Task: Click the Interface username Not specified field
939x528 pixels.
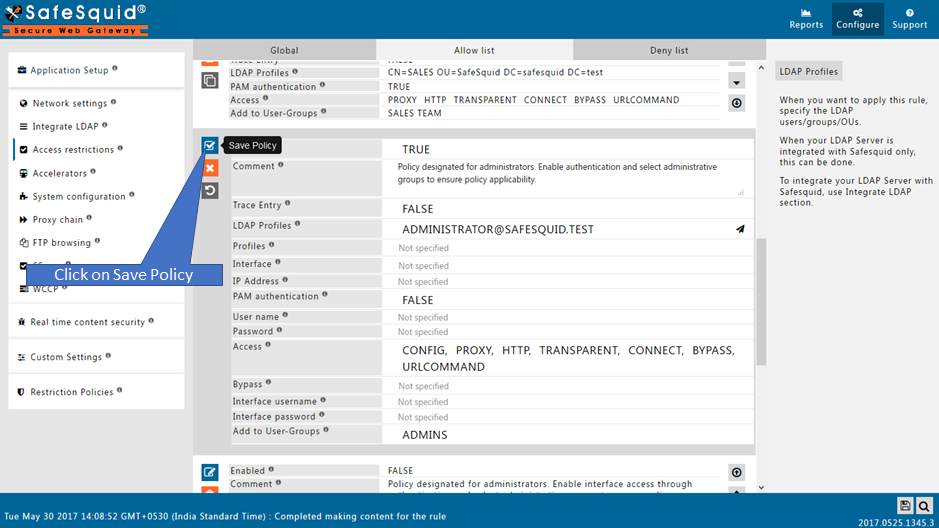Action: coord(568,402)
